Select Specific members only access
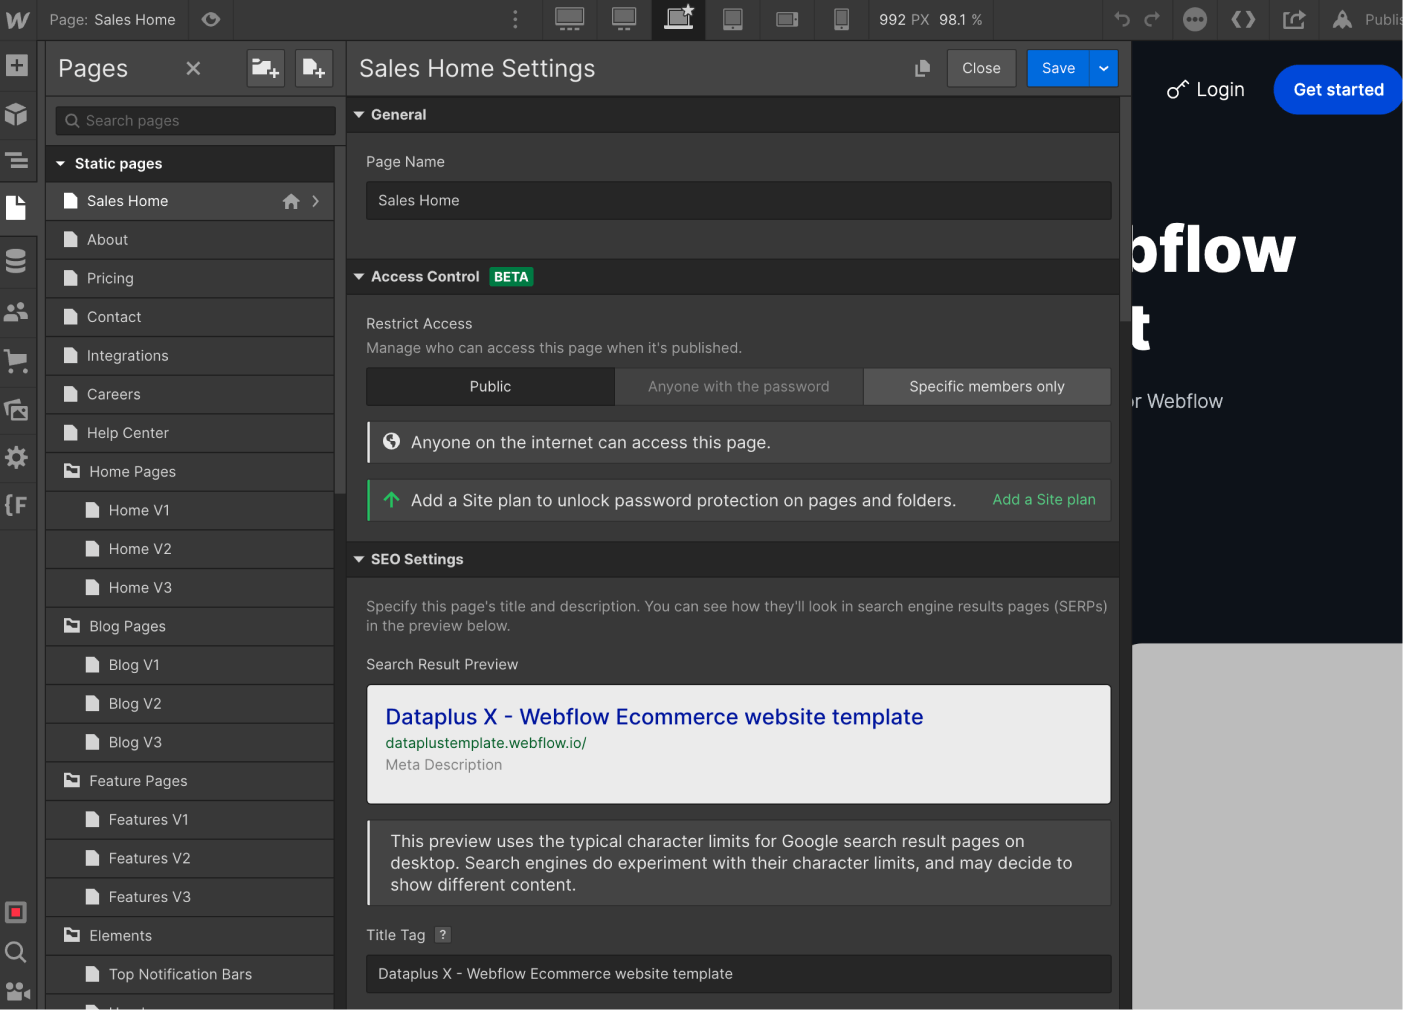Screen dimensions: 1403x1010 [986, 387]
